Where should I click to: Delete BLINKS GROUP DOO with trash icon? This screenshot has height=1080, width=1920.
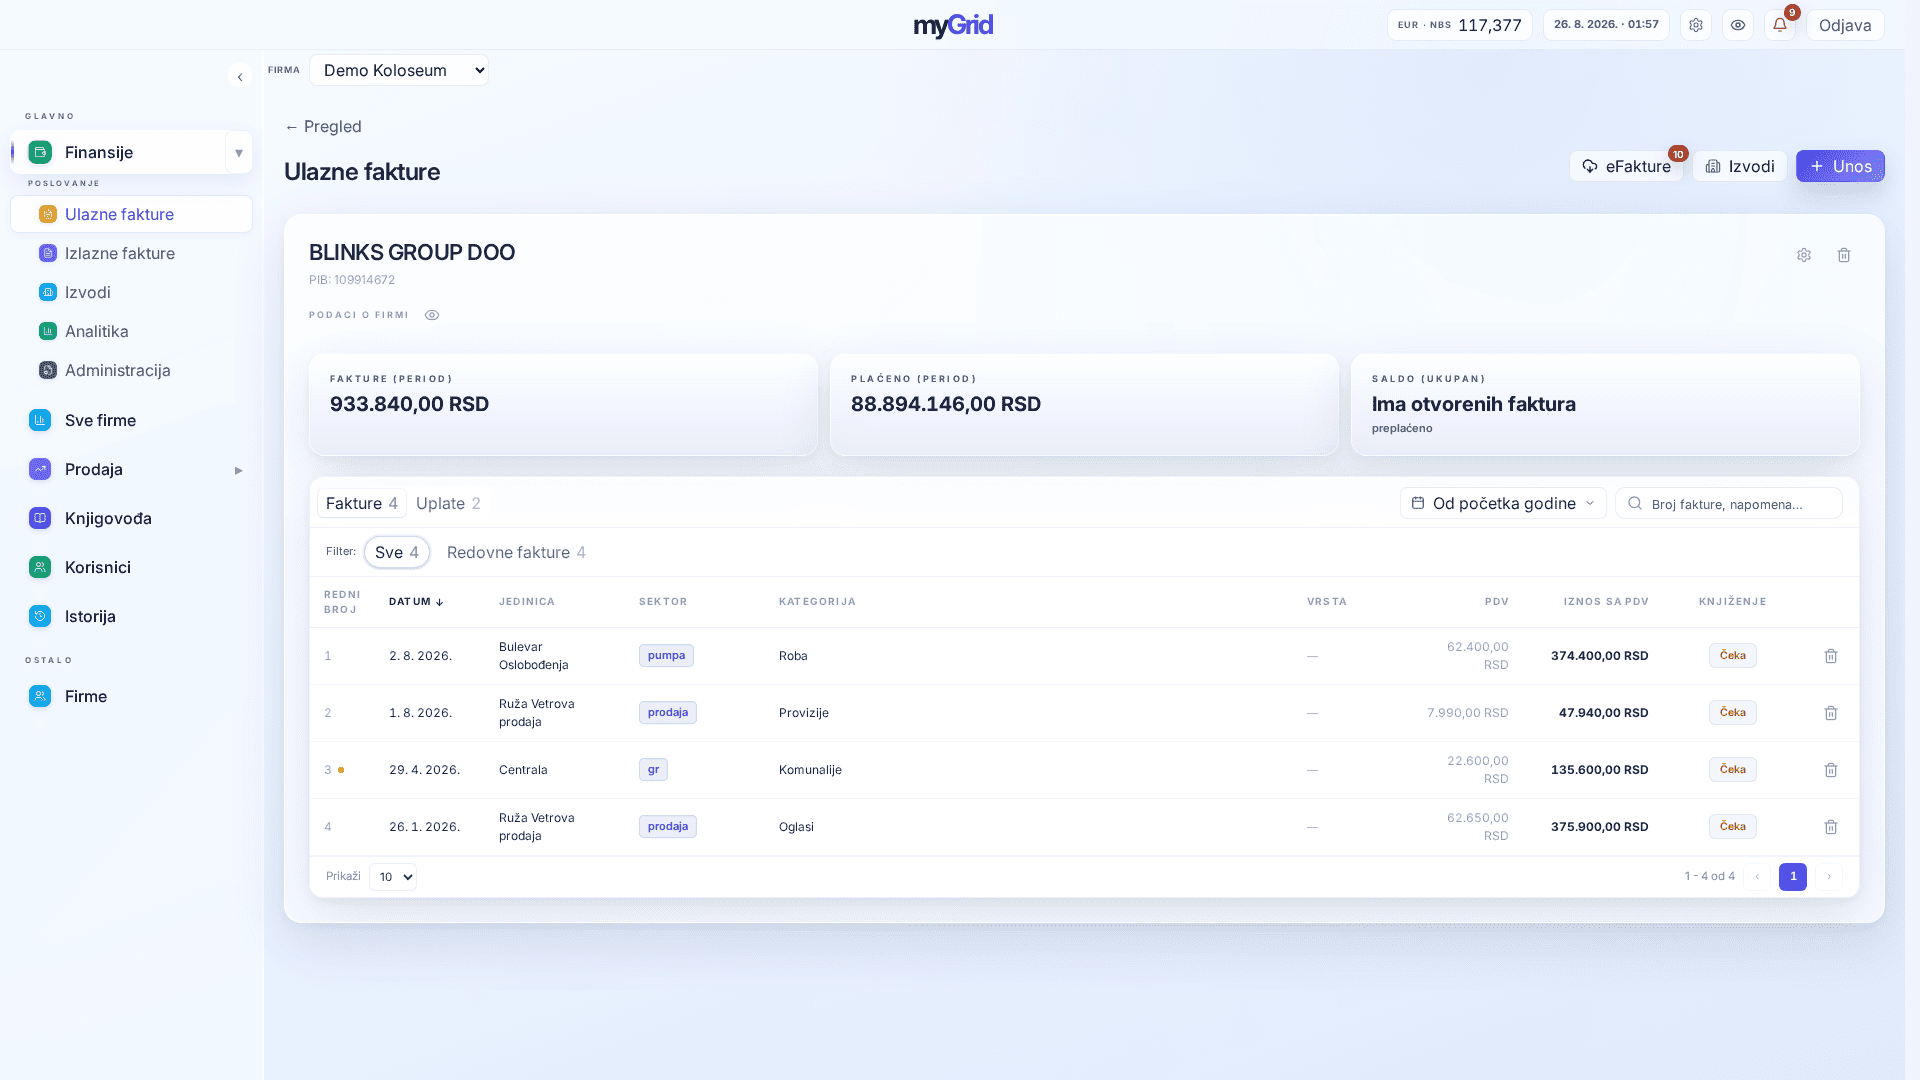[x=1844, y=255]
